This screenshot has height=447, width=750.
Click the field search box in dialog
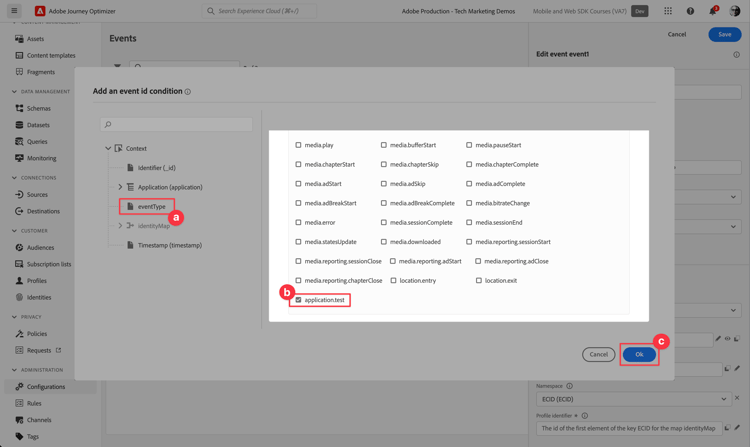[176, 124]
